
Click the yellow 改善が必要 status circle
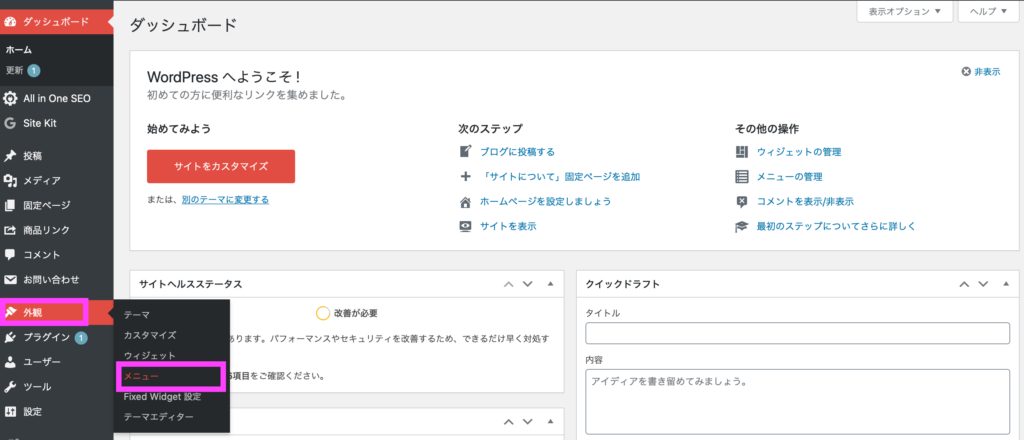coord(322,313)
